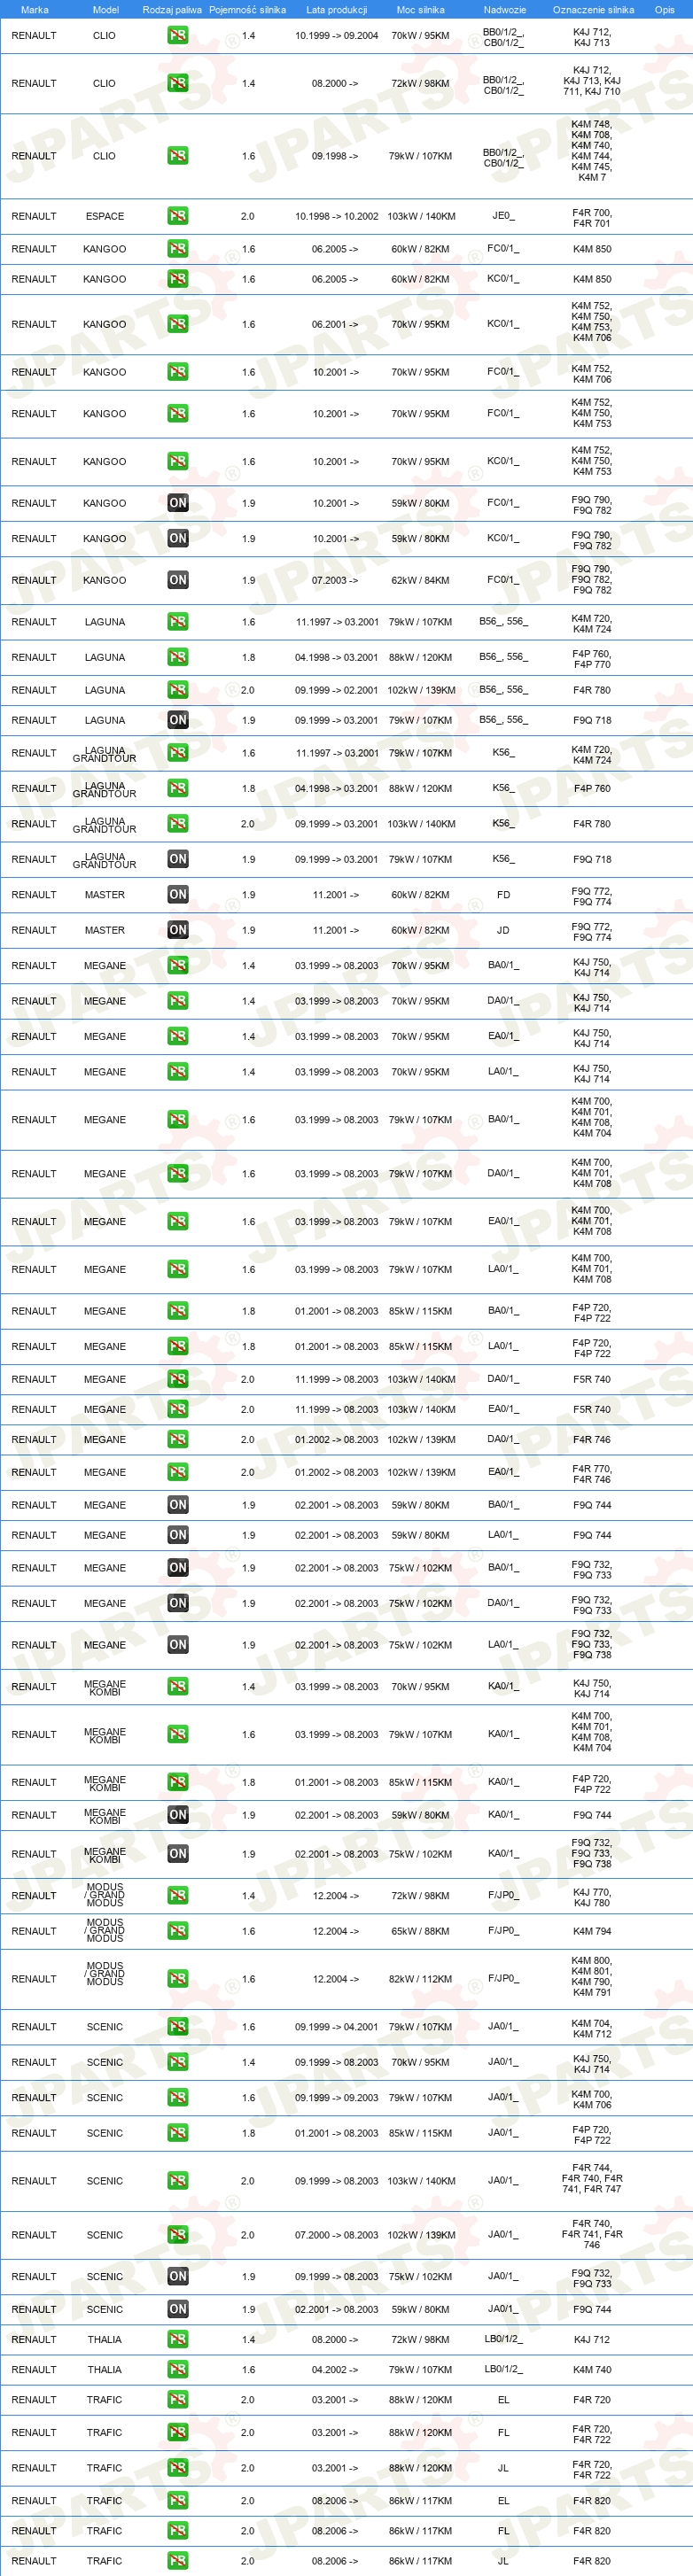693x2576 pixels.
Task: Click petrol icon for MEGANE KOMBI 1.8 row
Action: pos(178,1782)
